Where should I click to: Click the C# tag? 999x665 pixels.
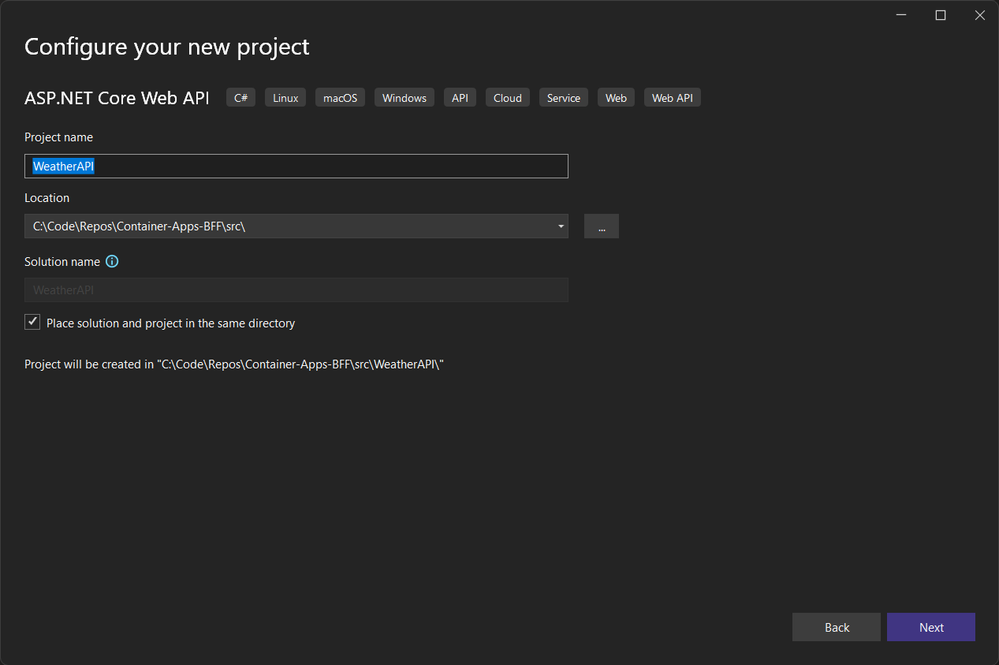click(241, 97)
